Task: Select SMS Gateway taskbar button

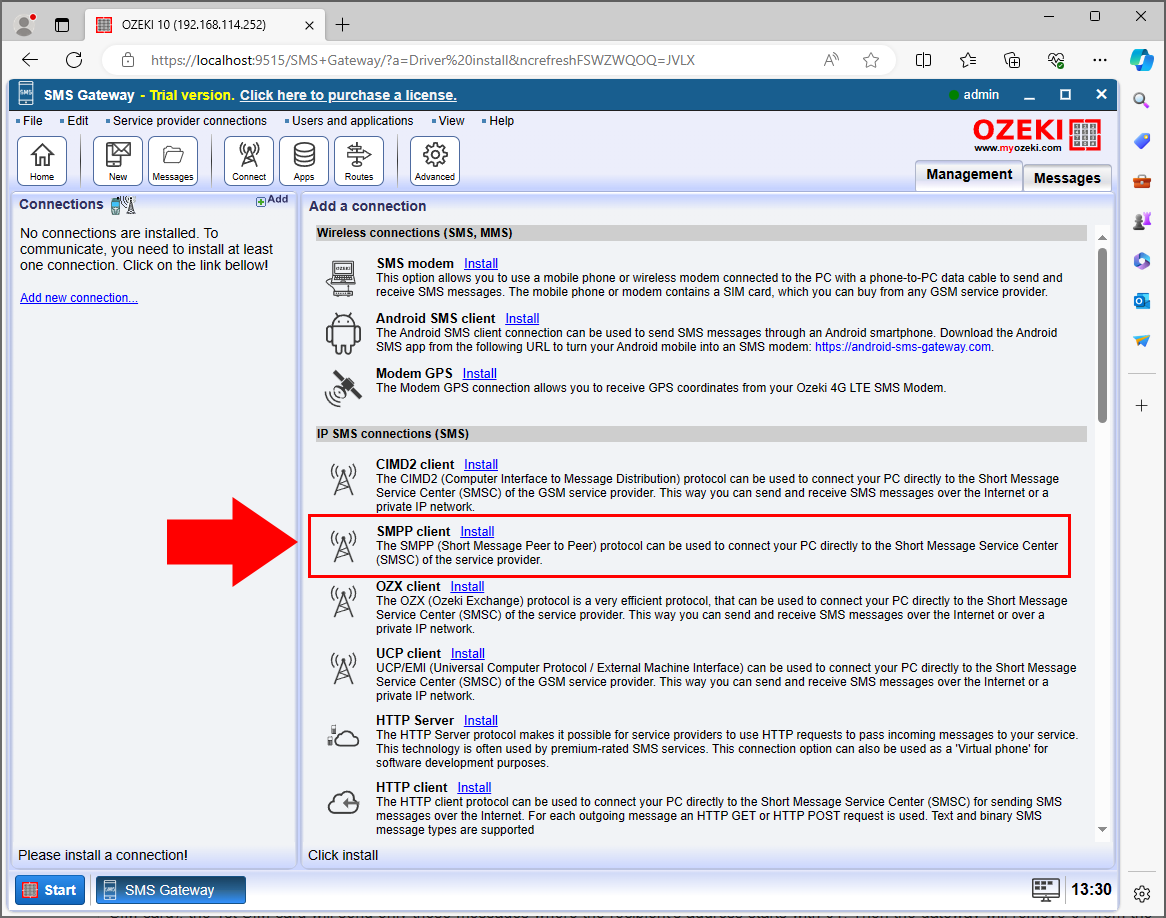Action: (171, 890)
